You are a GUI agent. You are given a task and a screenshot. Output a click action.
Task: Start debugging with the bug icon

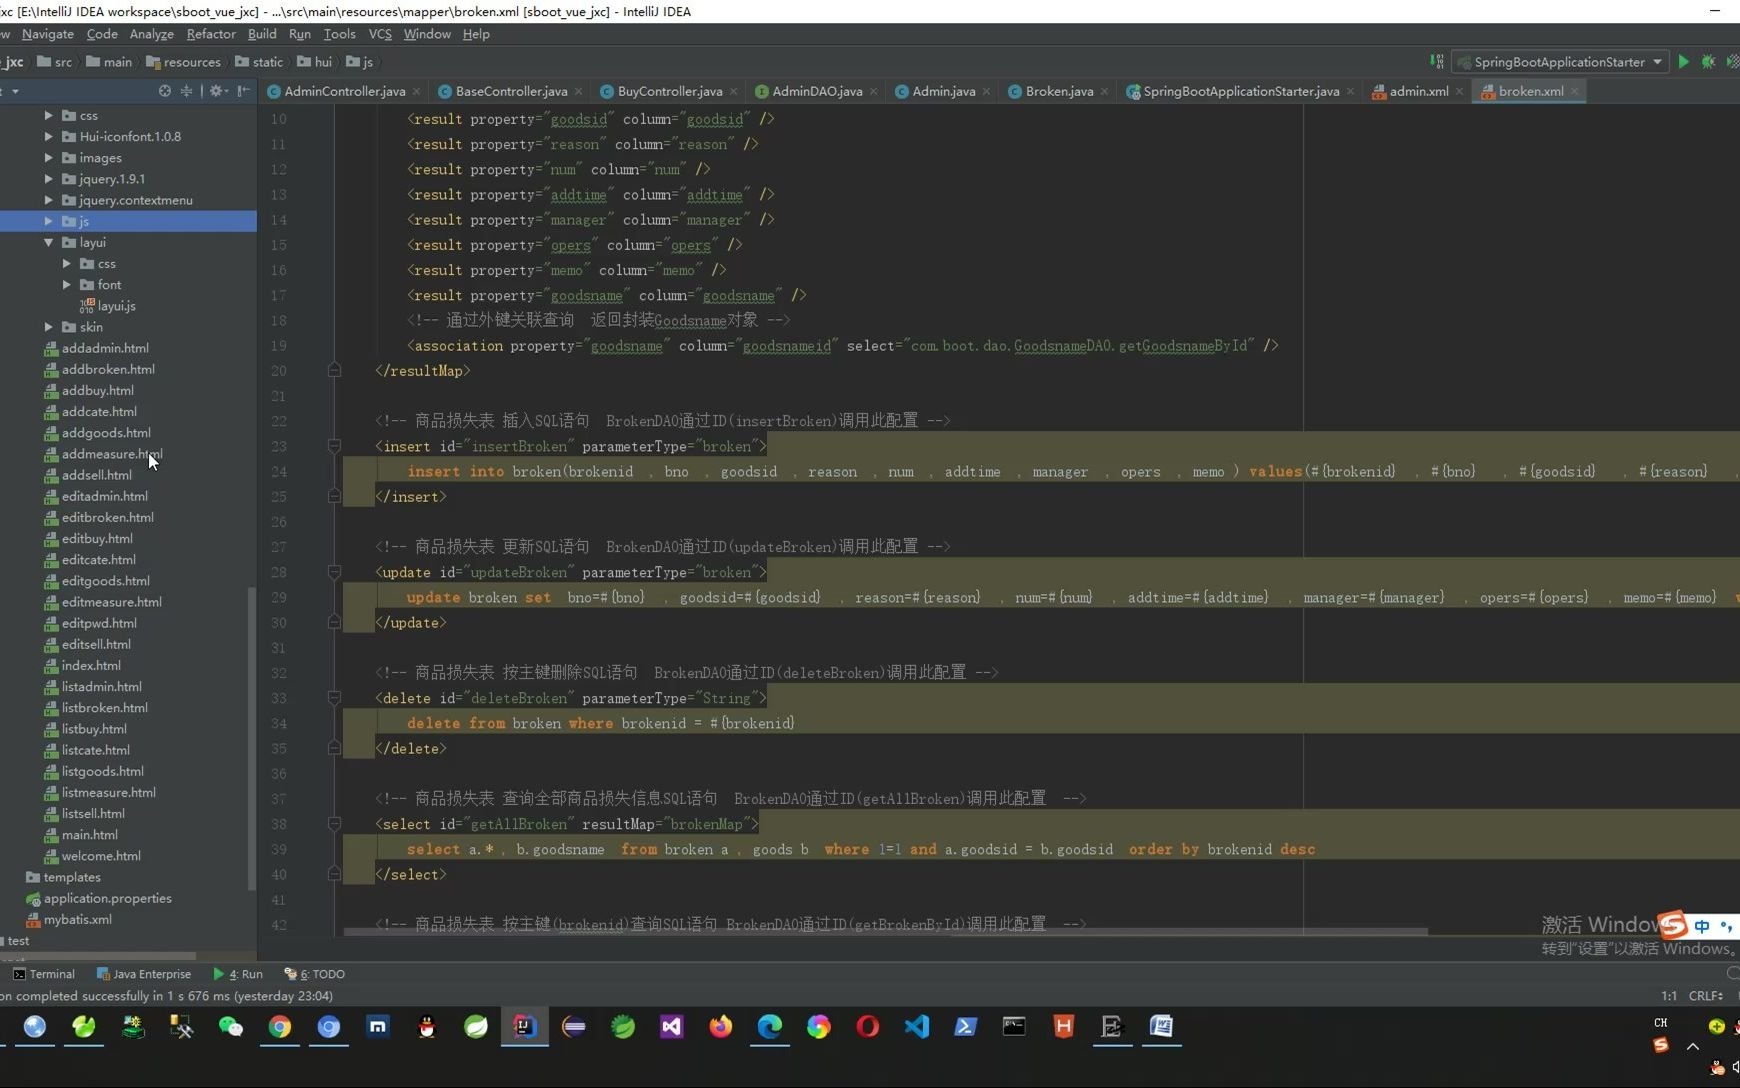click(x=1709, y=61)
